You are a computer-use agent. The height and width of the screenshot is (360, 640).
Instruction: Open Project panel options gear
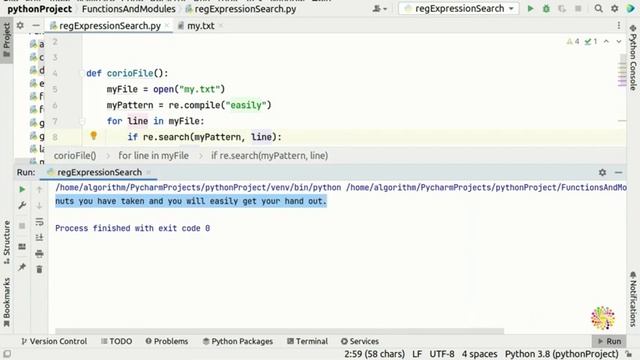(20, 25)
